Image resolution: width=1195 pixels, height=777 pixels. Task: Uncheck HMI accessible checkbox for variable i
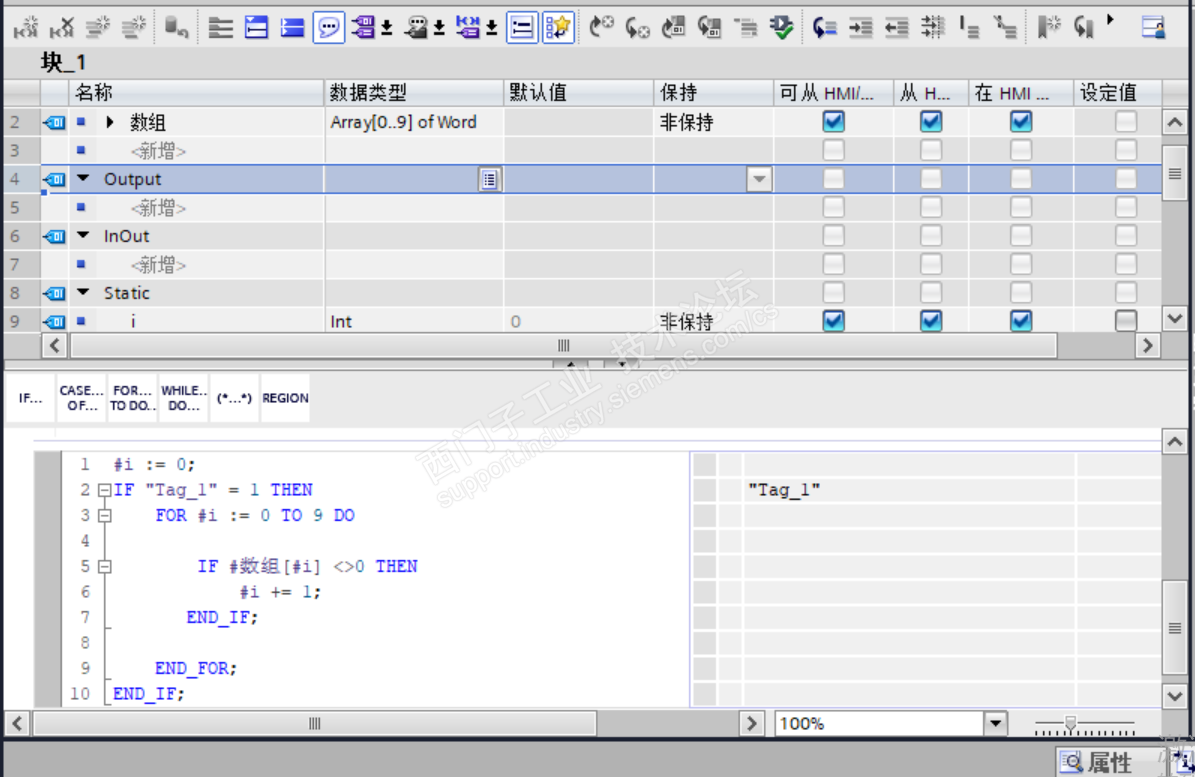click(834, 321)
